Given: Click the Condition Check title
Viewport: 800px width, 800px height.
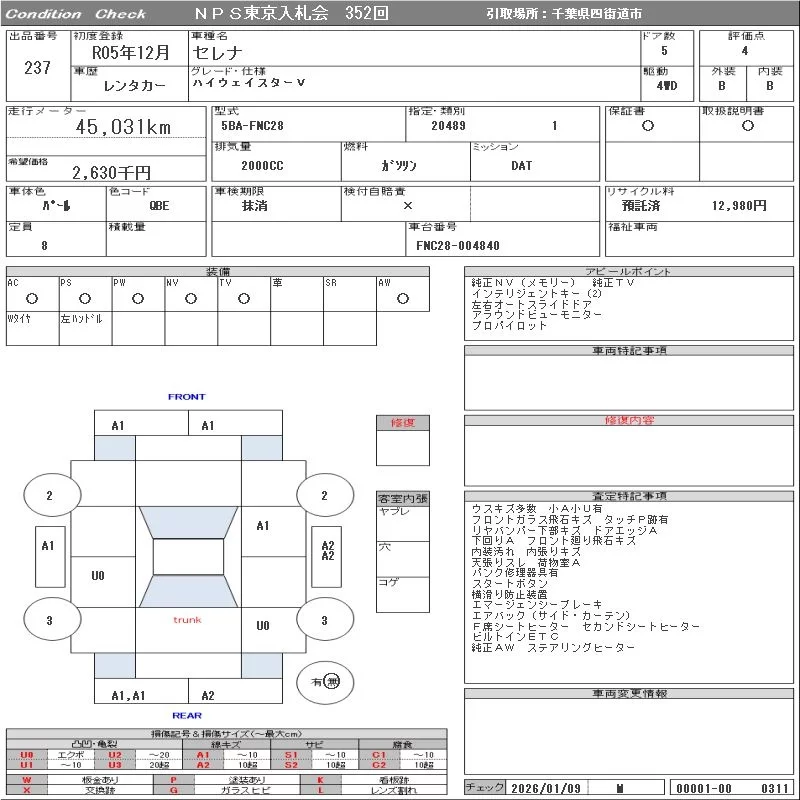Looking at the screenshot, I should (76, 14).
